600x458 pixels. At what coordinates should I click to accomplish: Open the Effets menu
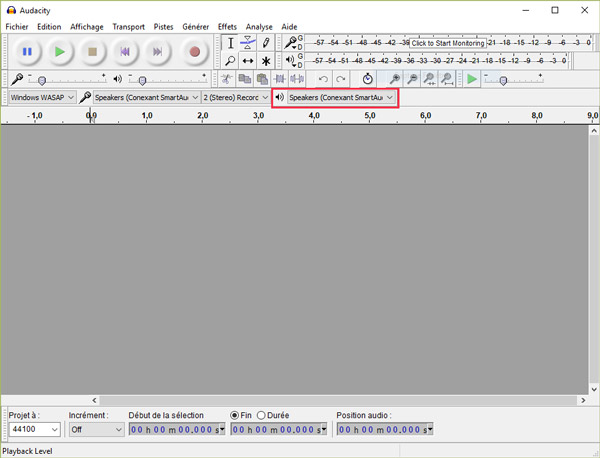click(227, 27)
